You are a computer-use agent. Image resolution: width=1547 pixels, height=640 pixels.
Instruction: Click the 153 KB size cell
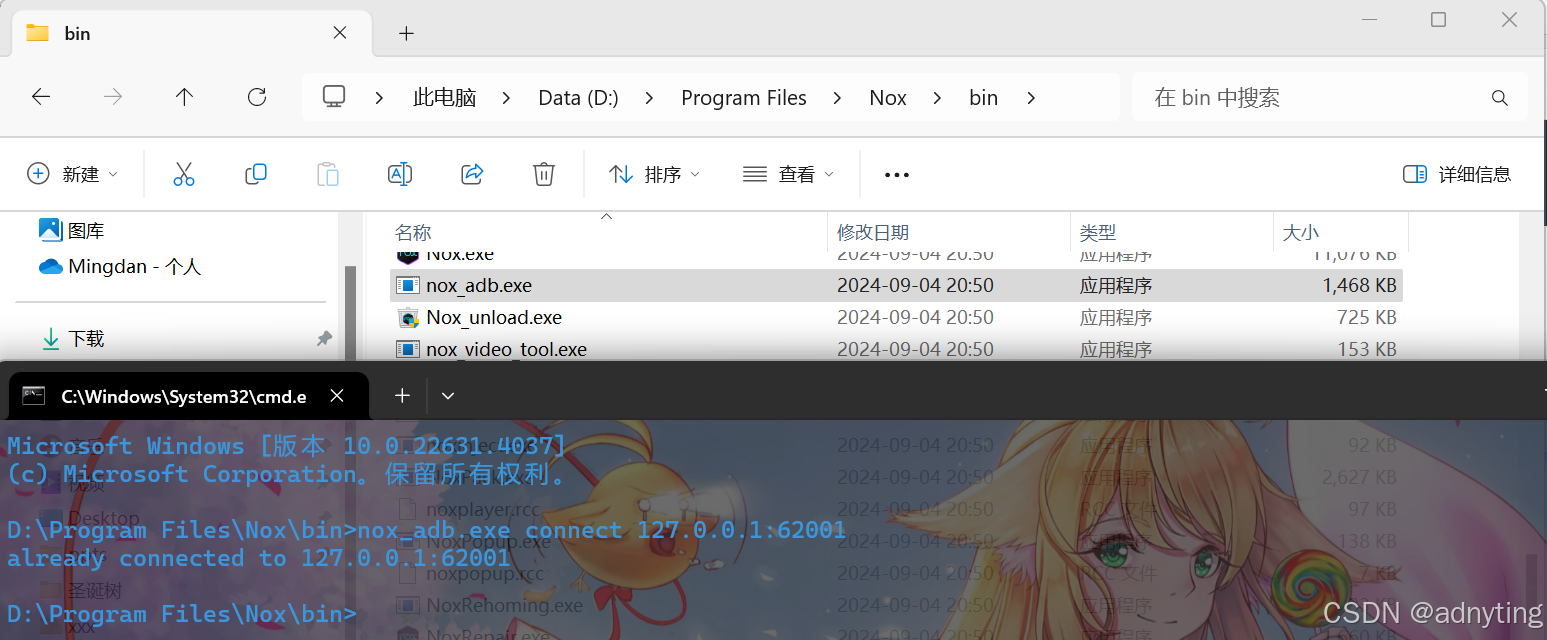[1367, 350]
